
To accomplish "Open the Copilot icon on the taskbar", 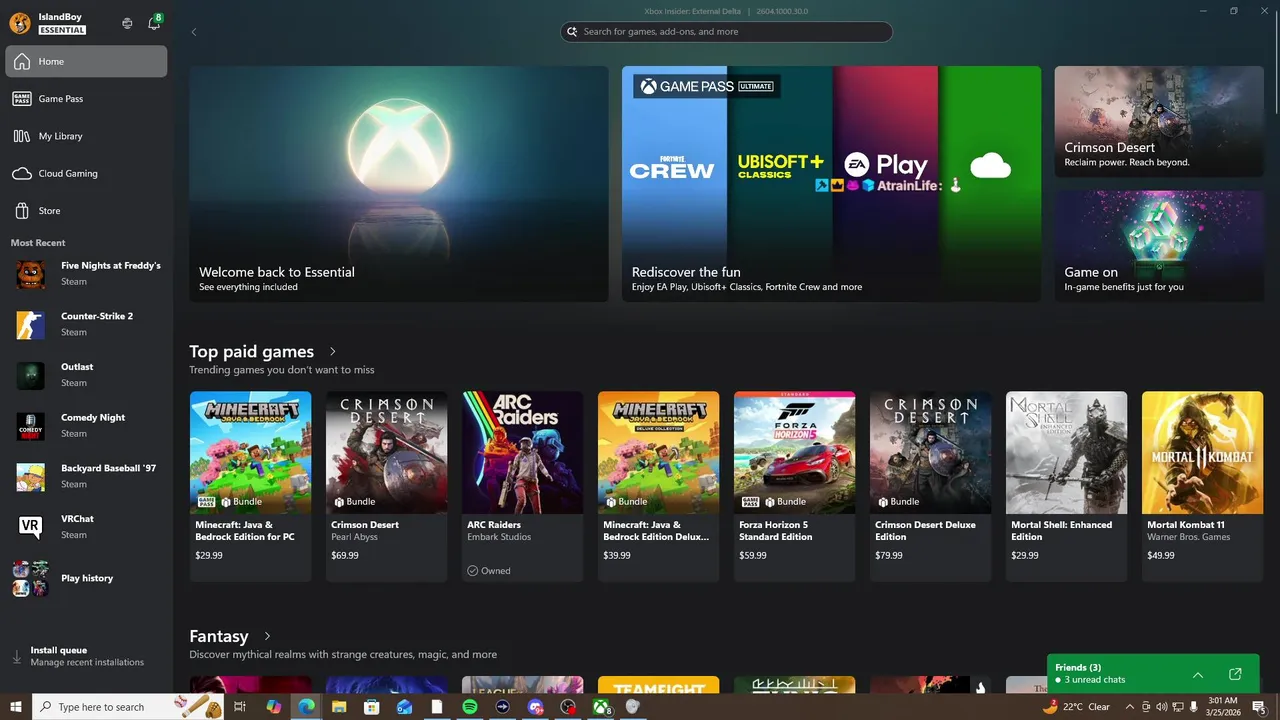I will (x=273, y=707).
